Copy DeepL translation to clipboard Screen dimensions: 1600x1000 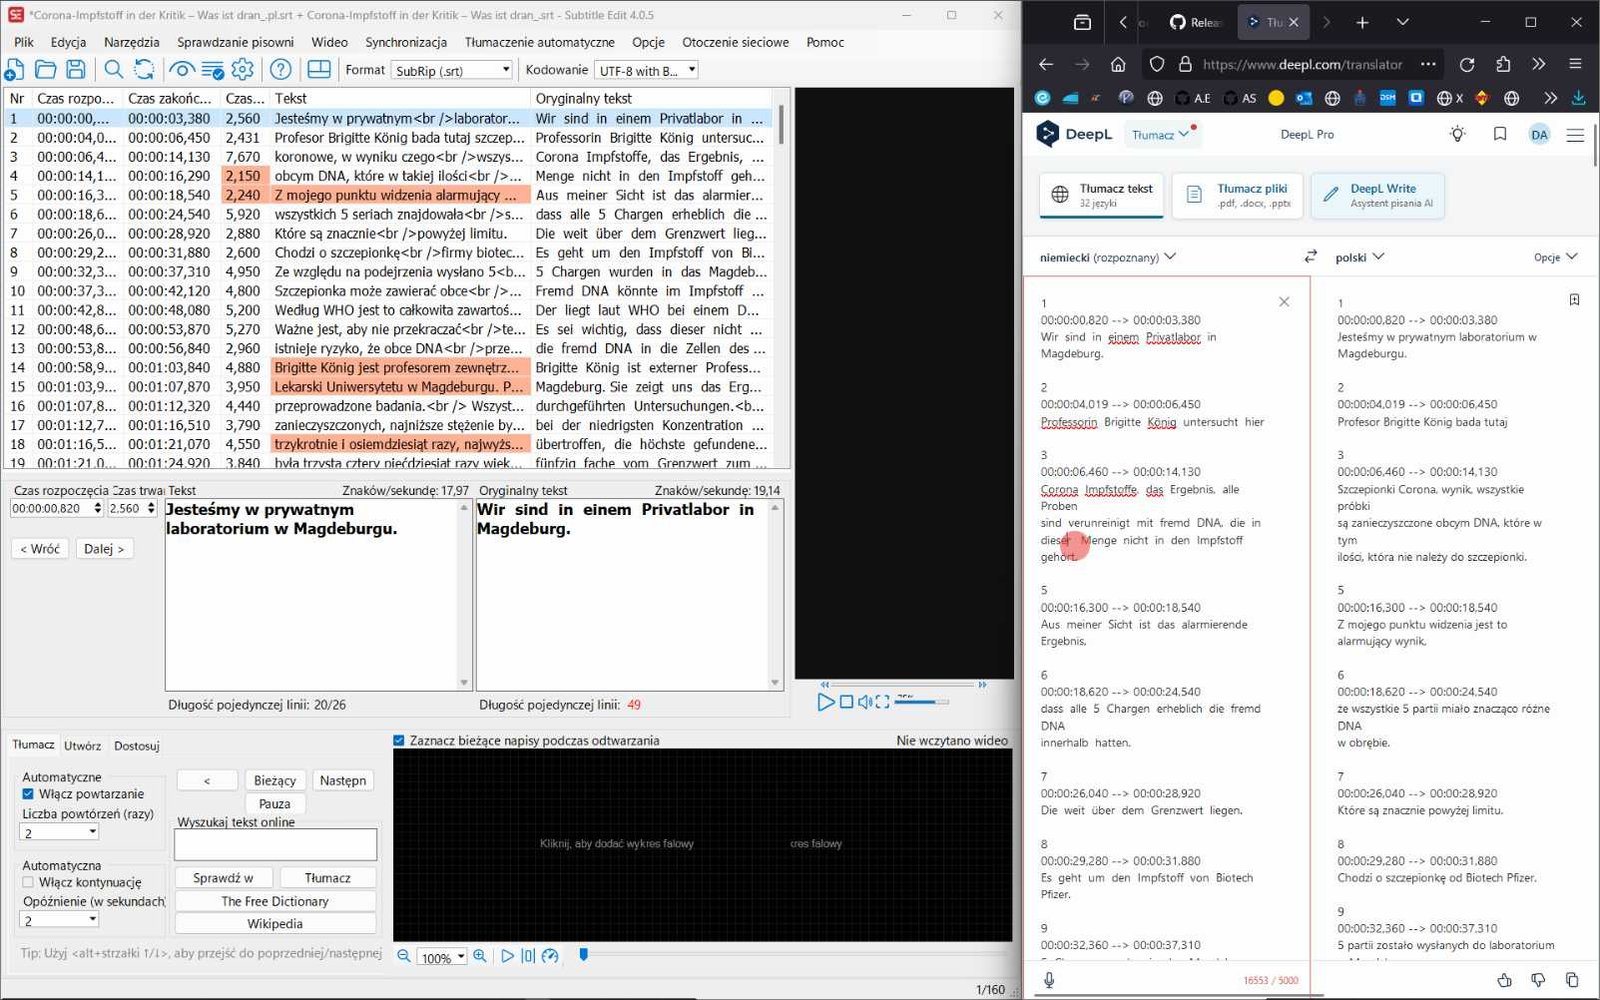click(x=1571, y=980)
